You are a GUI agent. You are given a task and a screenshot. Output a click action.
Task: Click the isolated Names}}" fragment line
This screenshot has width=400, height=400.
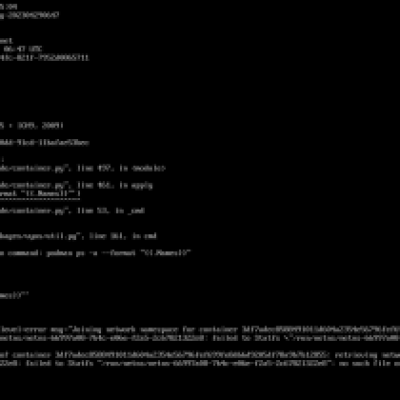click(x=14, y=295)
